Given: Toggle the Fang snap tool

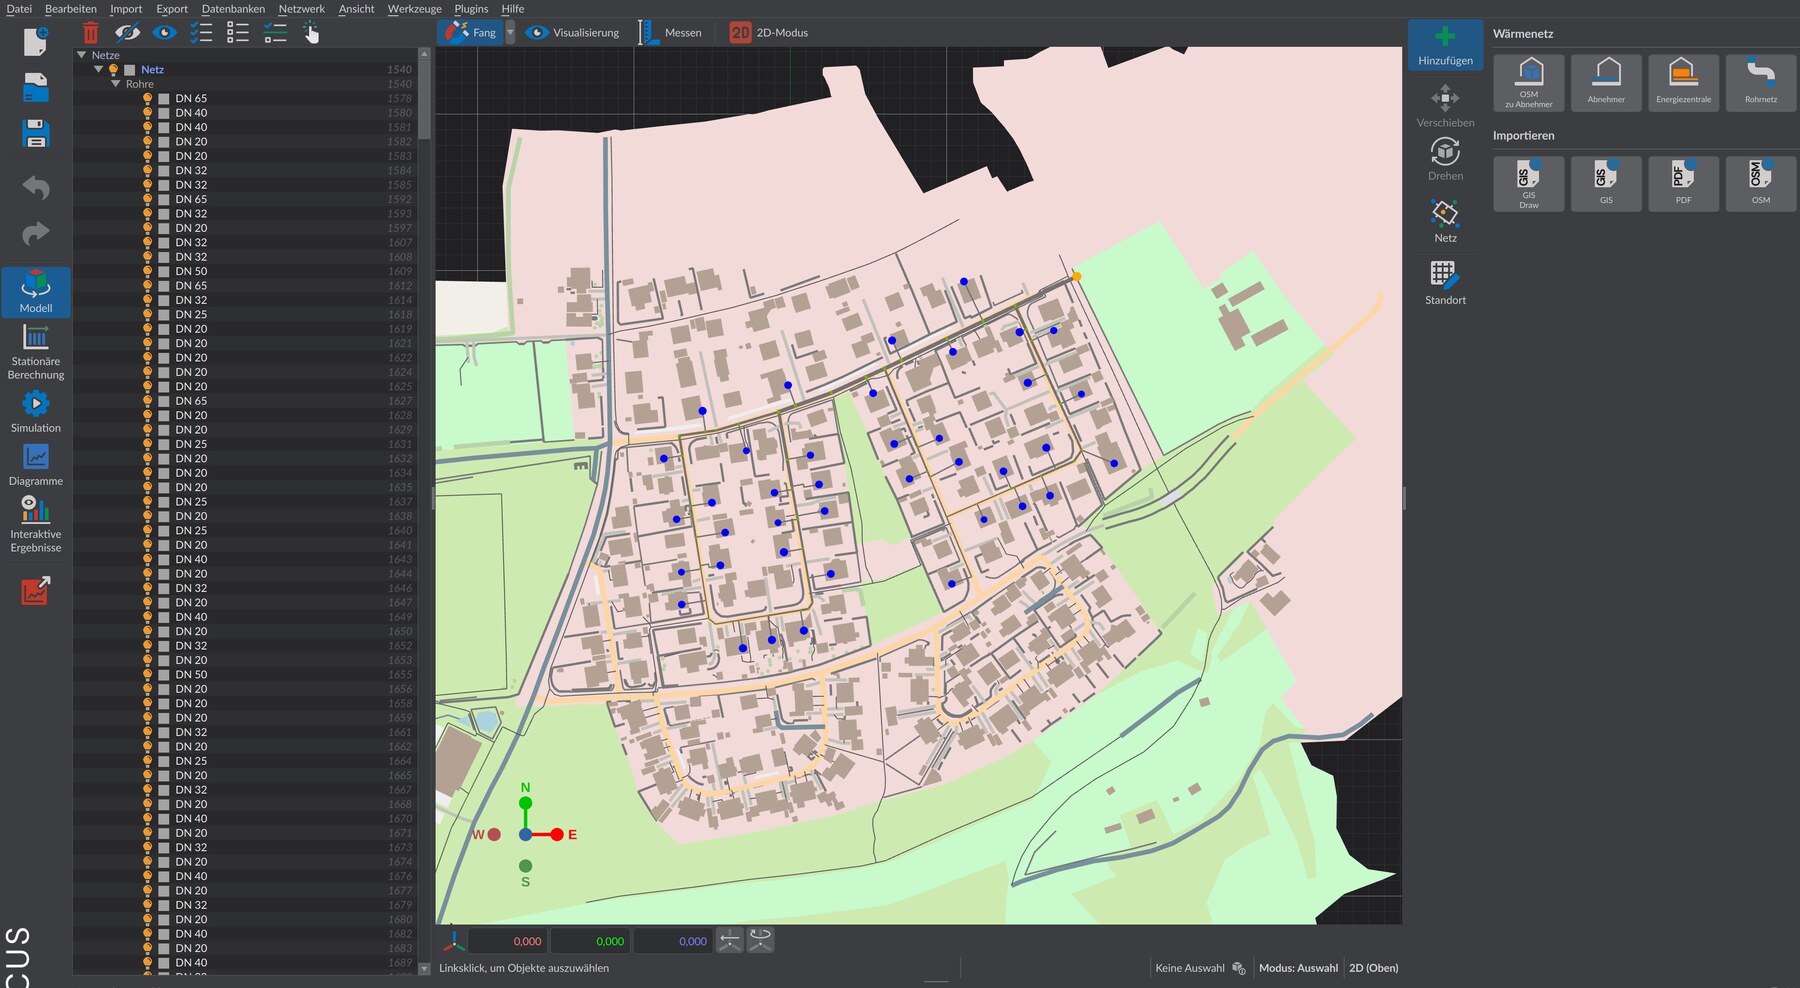Looking at the screenshot, I should tap(470, 32).
